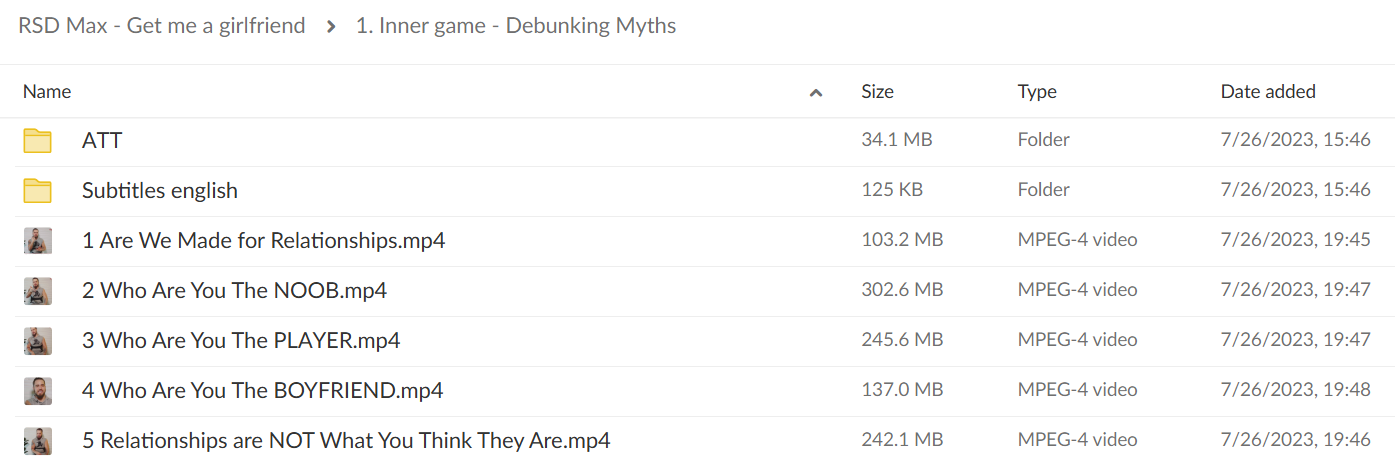Select file 1 Are We Made for Relationships.mp4

click(264, 240)
